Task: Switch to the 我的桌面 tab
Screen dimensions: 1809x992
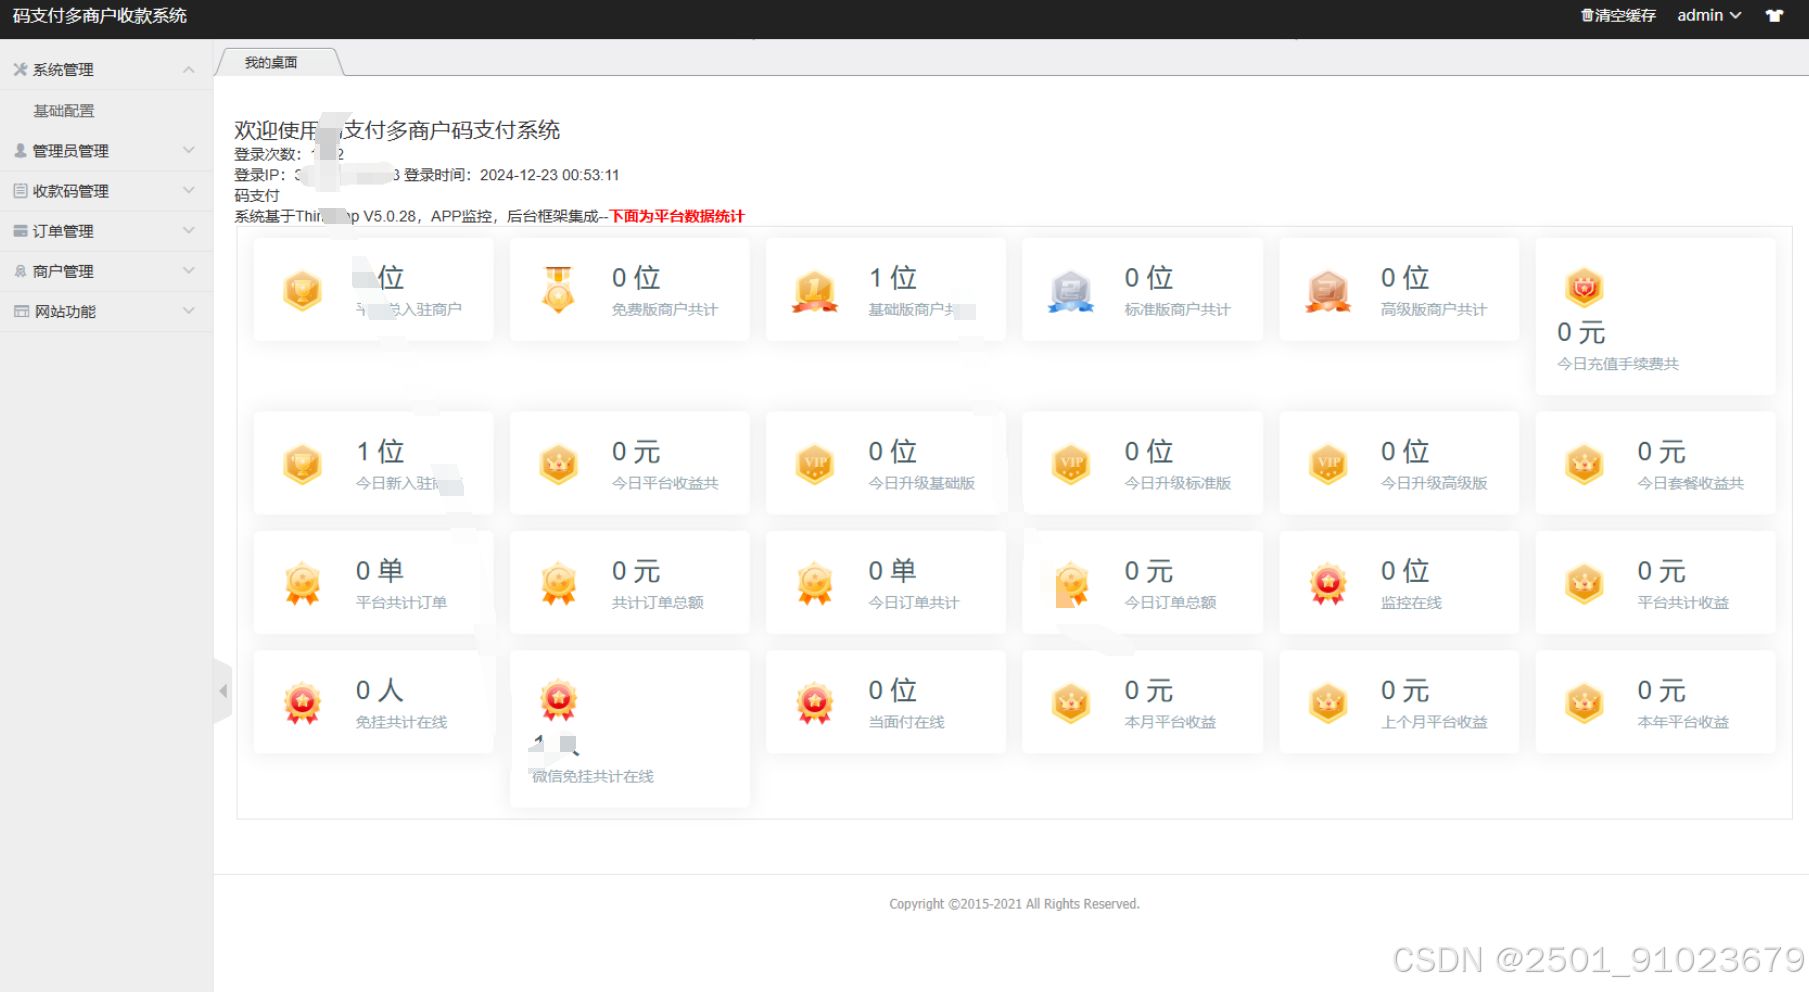Action: coord(270,61)
